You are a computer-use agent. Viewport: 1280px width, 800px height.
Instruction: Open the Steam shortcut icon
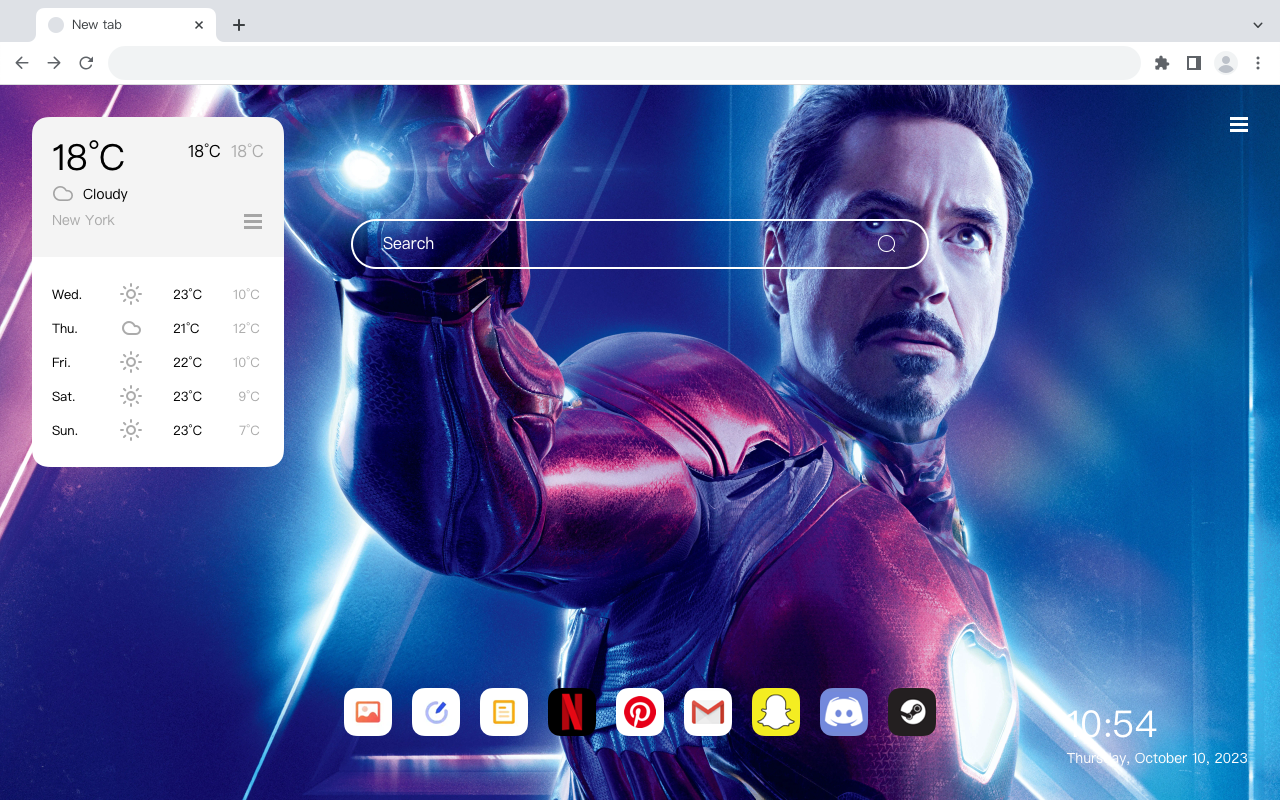pos(912,712)
